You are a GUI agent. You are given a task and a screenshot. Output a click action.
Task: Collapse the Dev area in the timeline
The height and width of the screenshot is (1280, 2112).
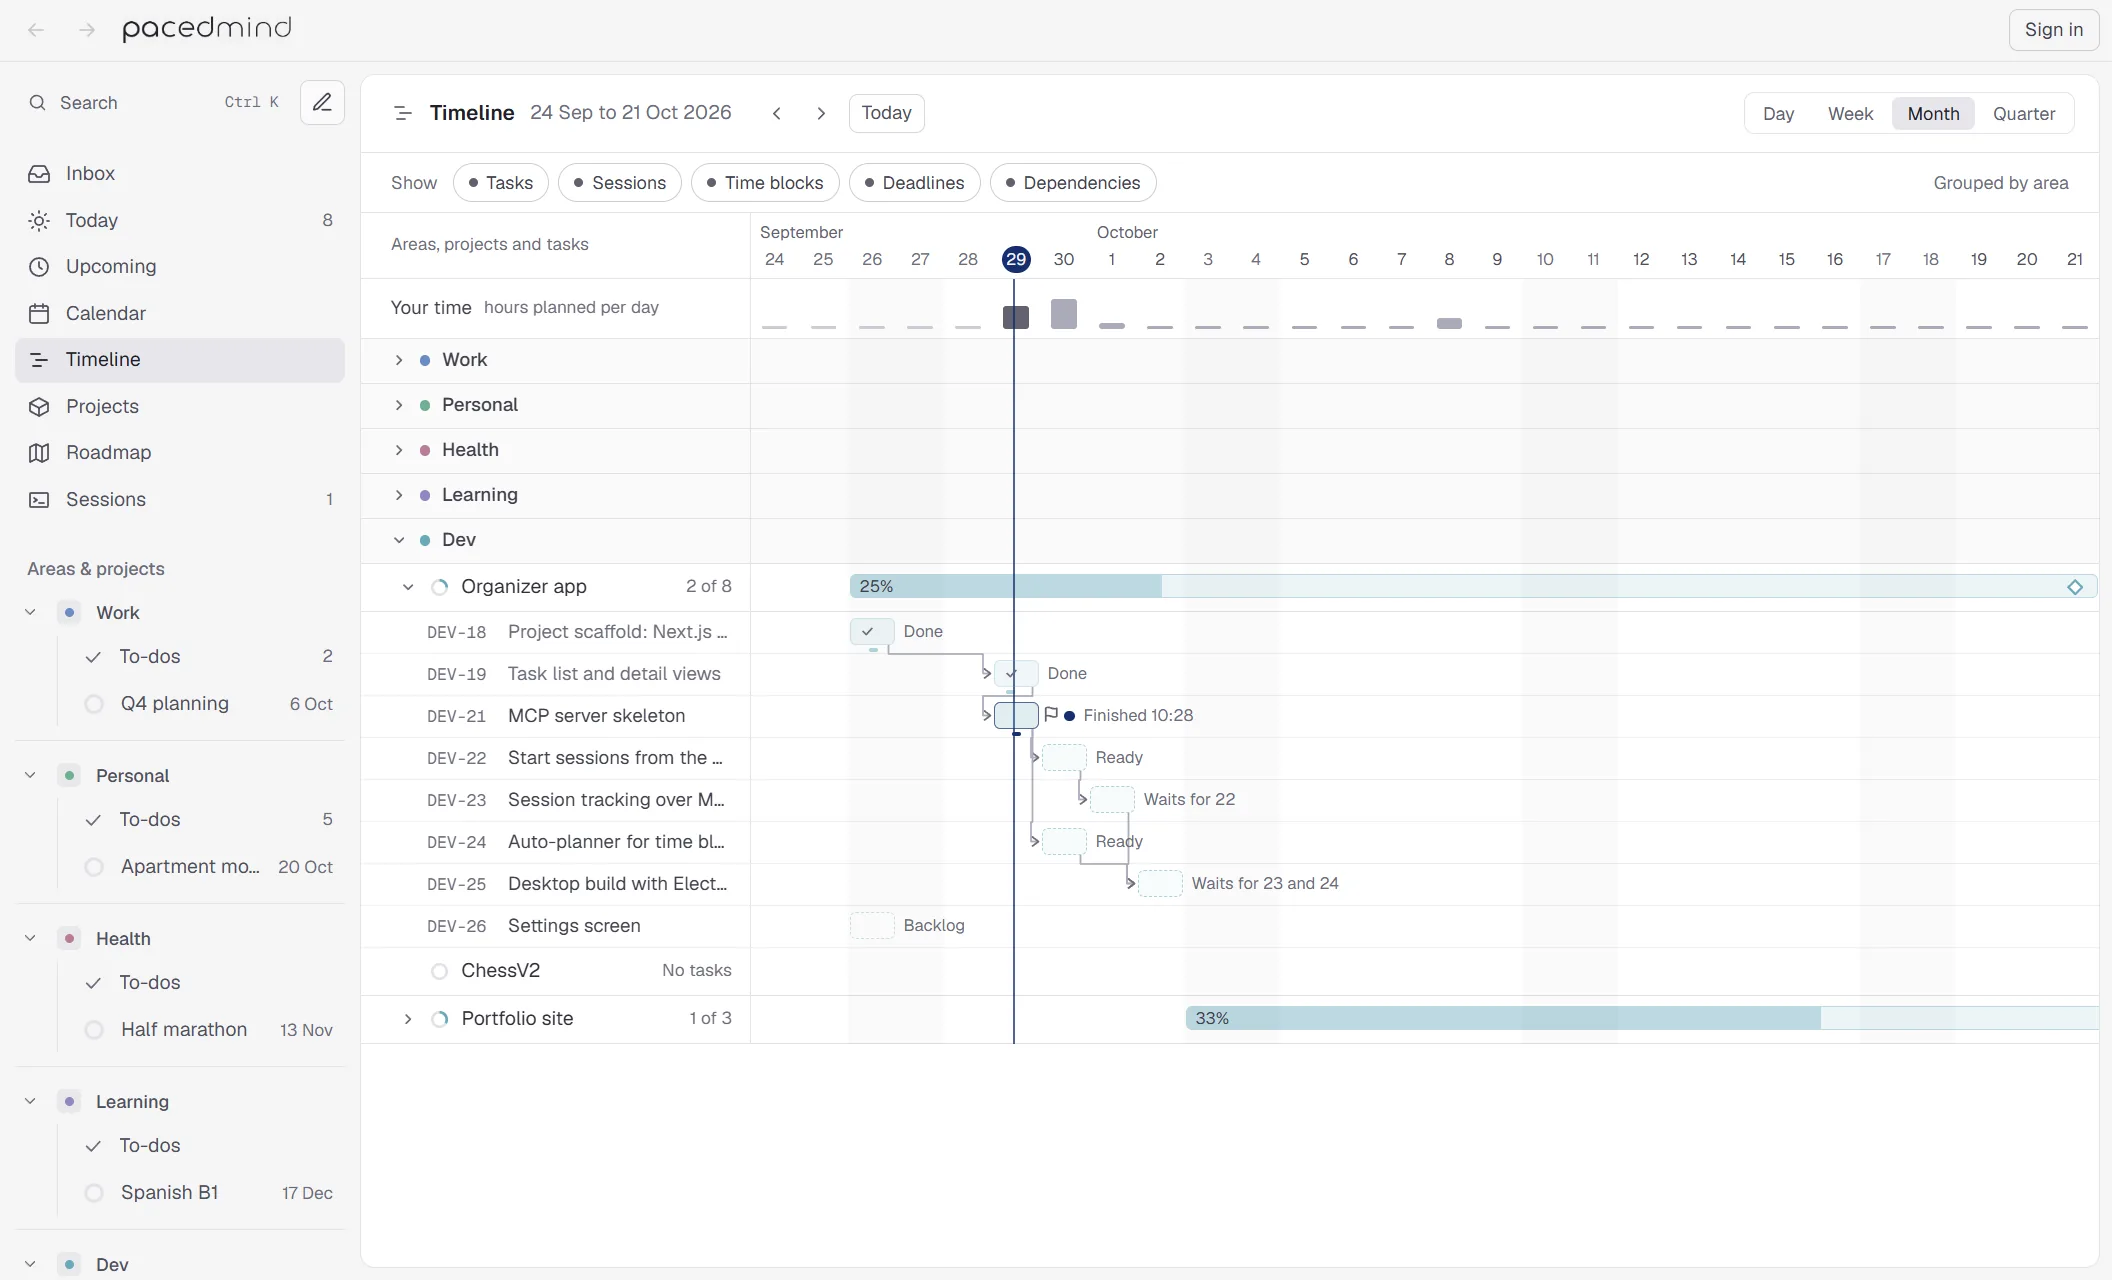[399, 540]
